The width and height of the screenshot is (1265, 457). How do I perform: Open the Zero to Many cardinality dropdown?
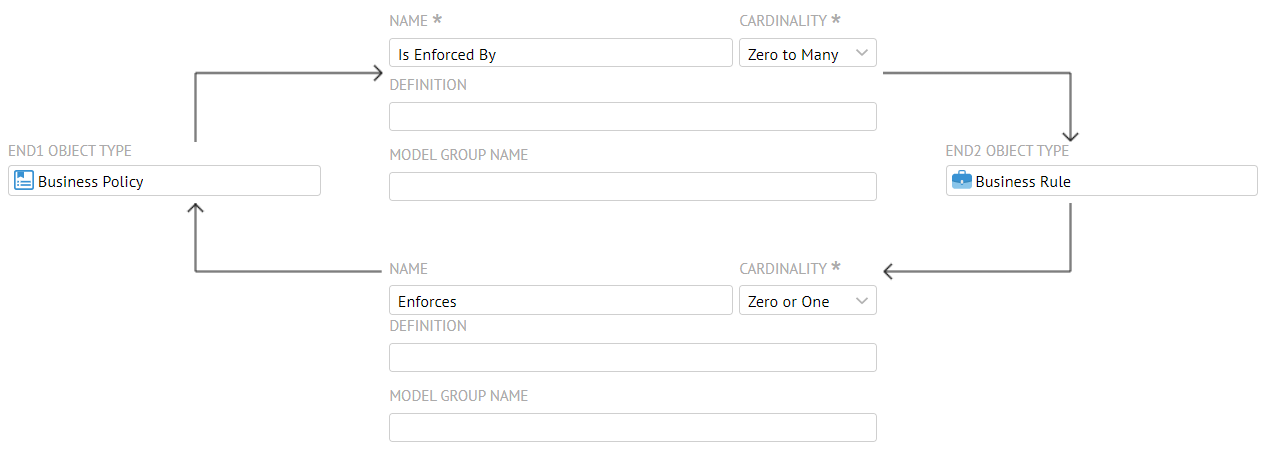coord(807,54)
